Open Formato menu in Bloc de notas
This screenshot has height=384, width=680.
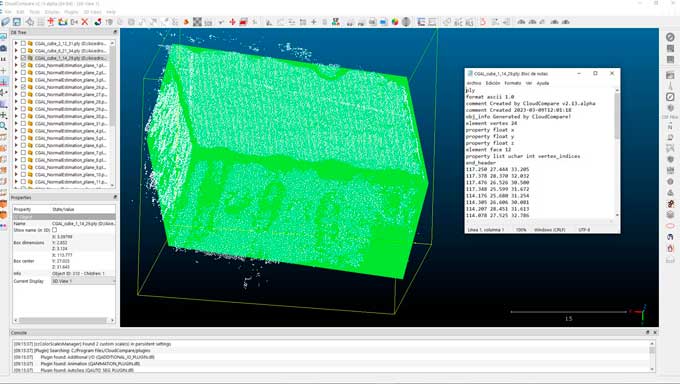pos(513,83)
